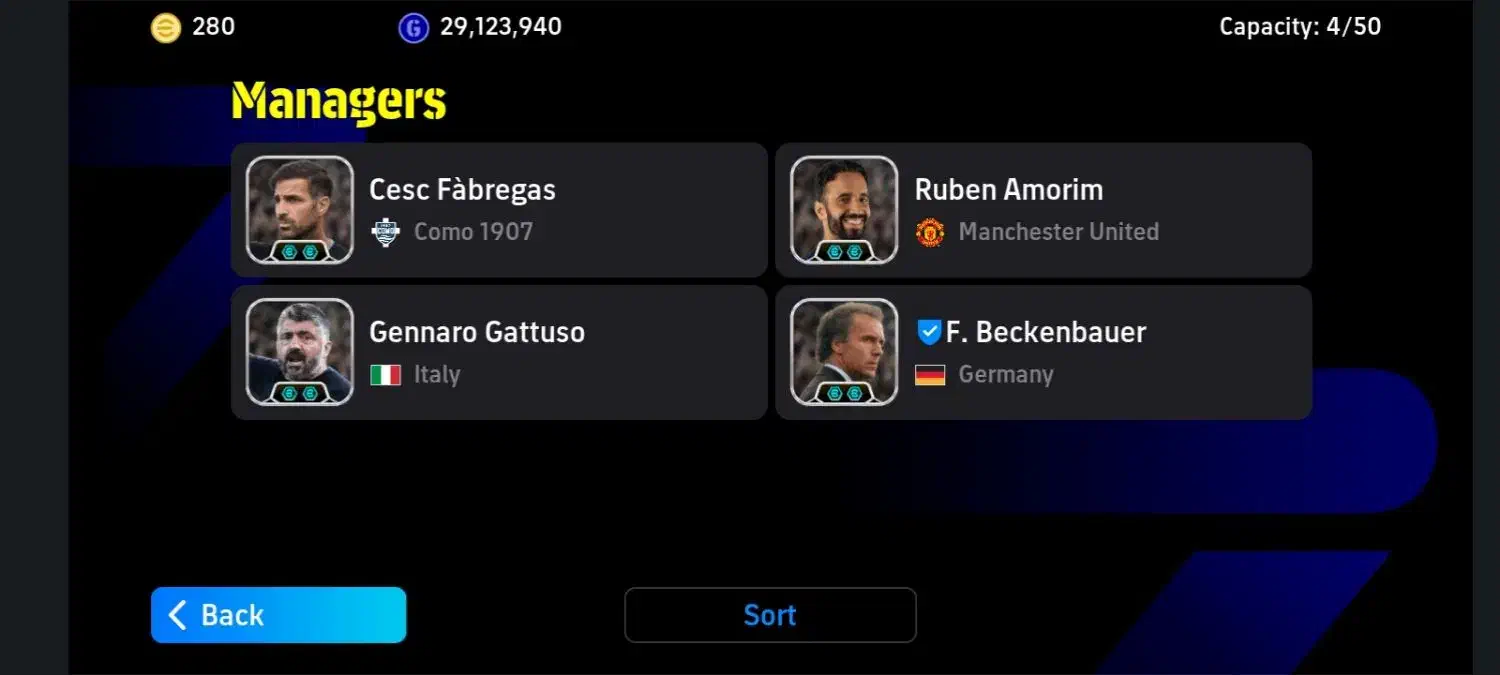Click the back arrow chevron icon
The image size is (1500, 675).
click(x=178, y=615)
